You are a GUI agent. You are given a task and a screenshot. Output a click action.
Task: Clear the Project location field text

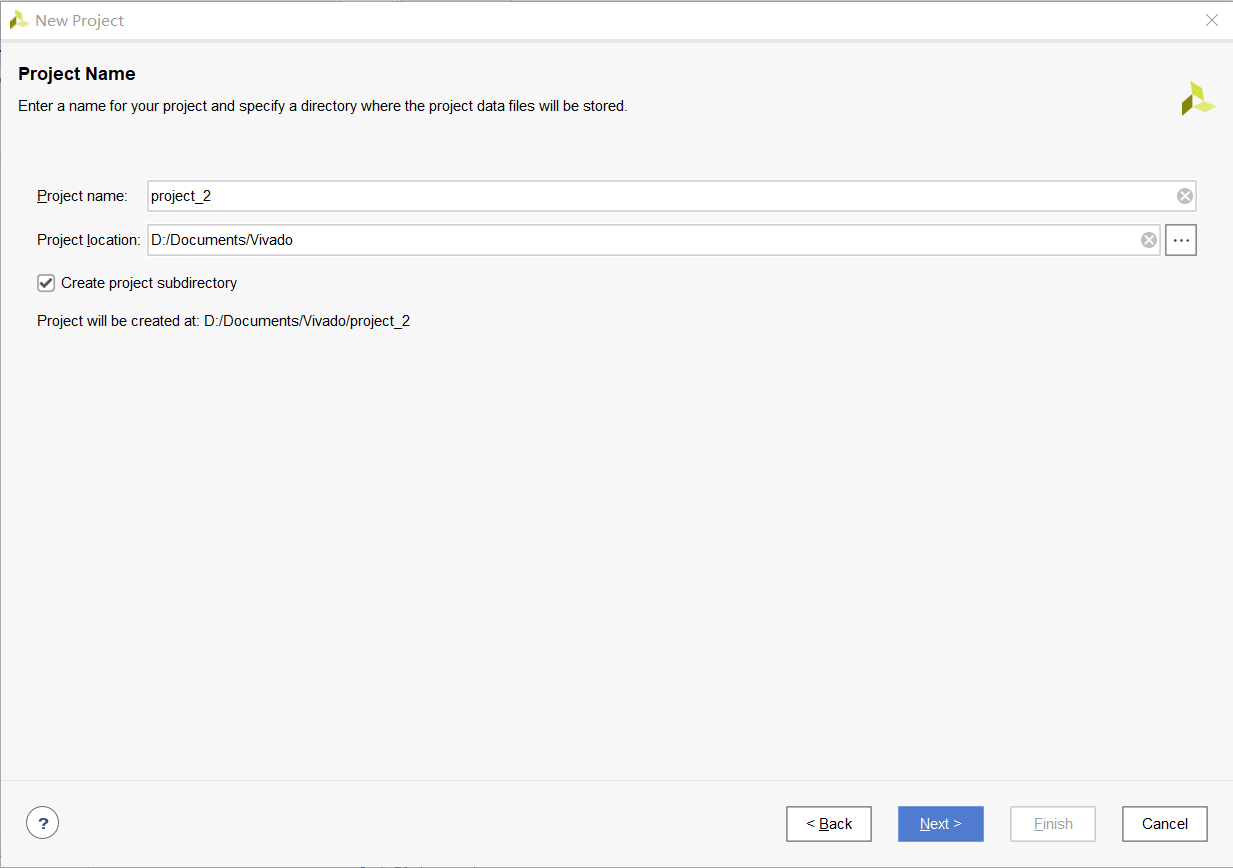pyautogui.click(x=1149, y=240)
